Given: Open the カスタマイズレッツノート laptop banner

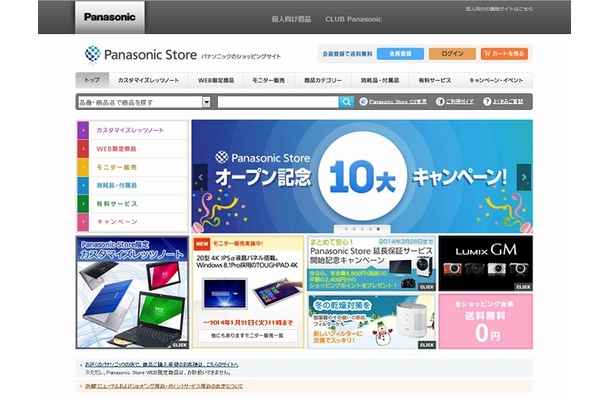Looking at the screenshot, I should pyautogui.click(x=132, y=292).
